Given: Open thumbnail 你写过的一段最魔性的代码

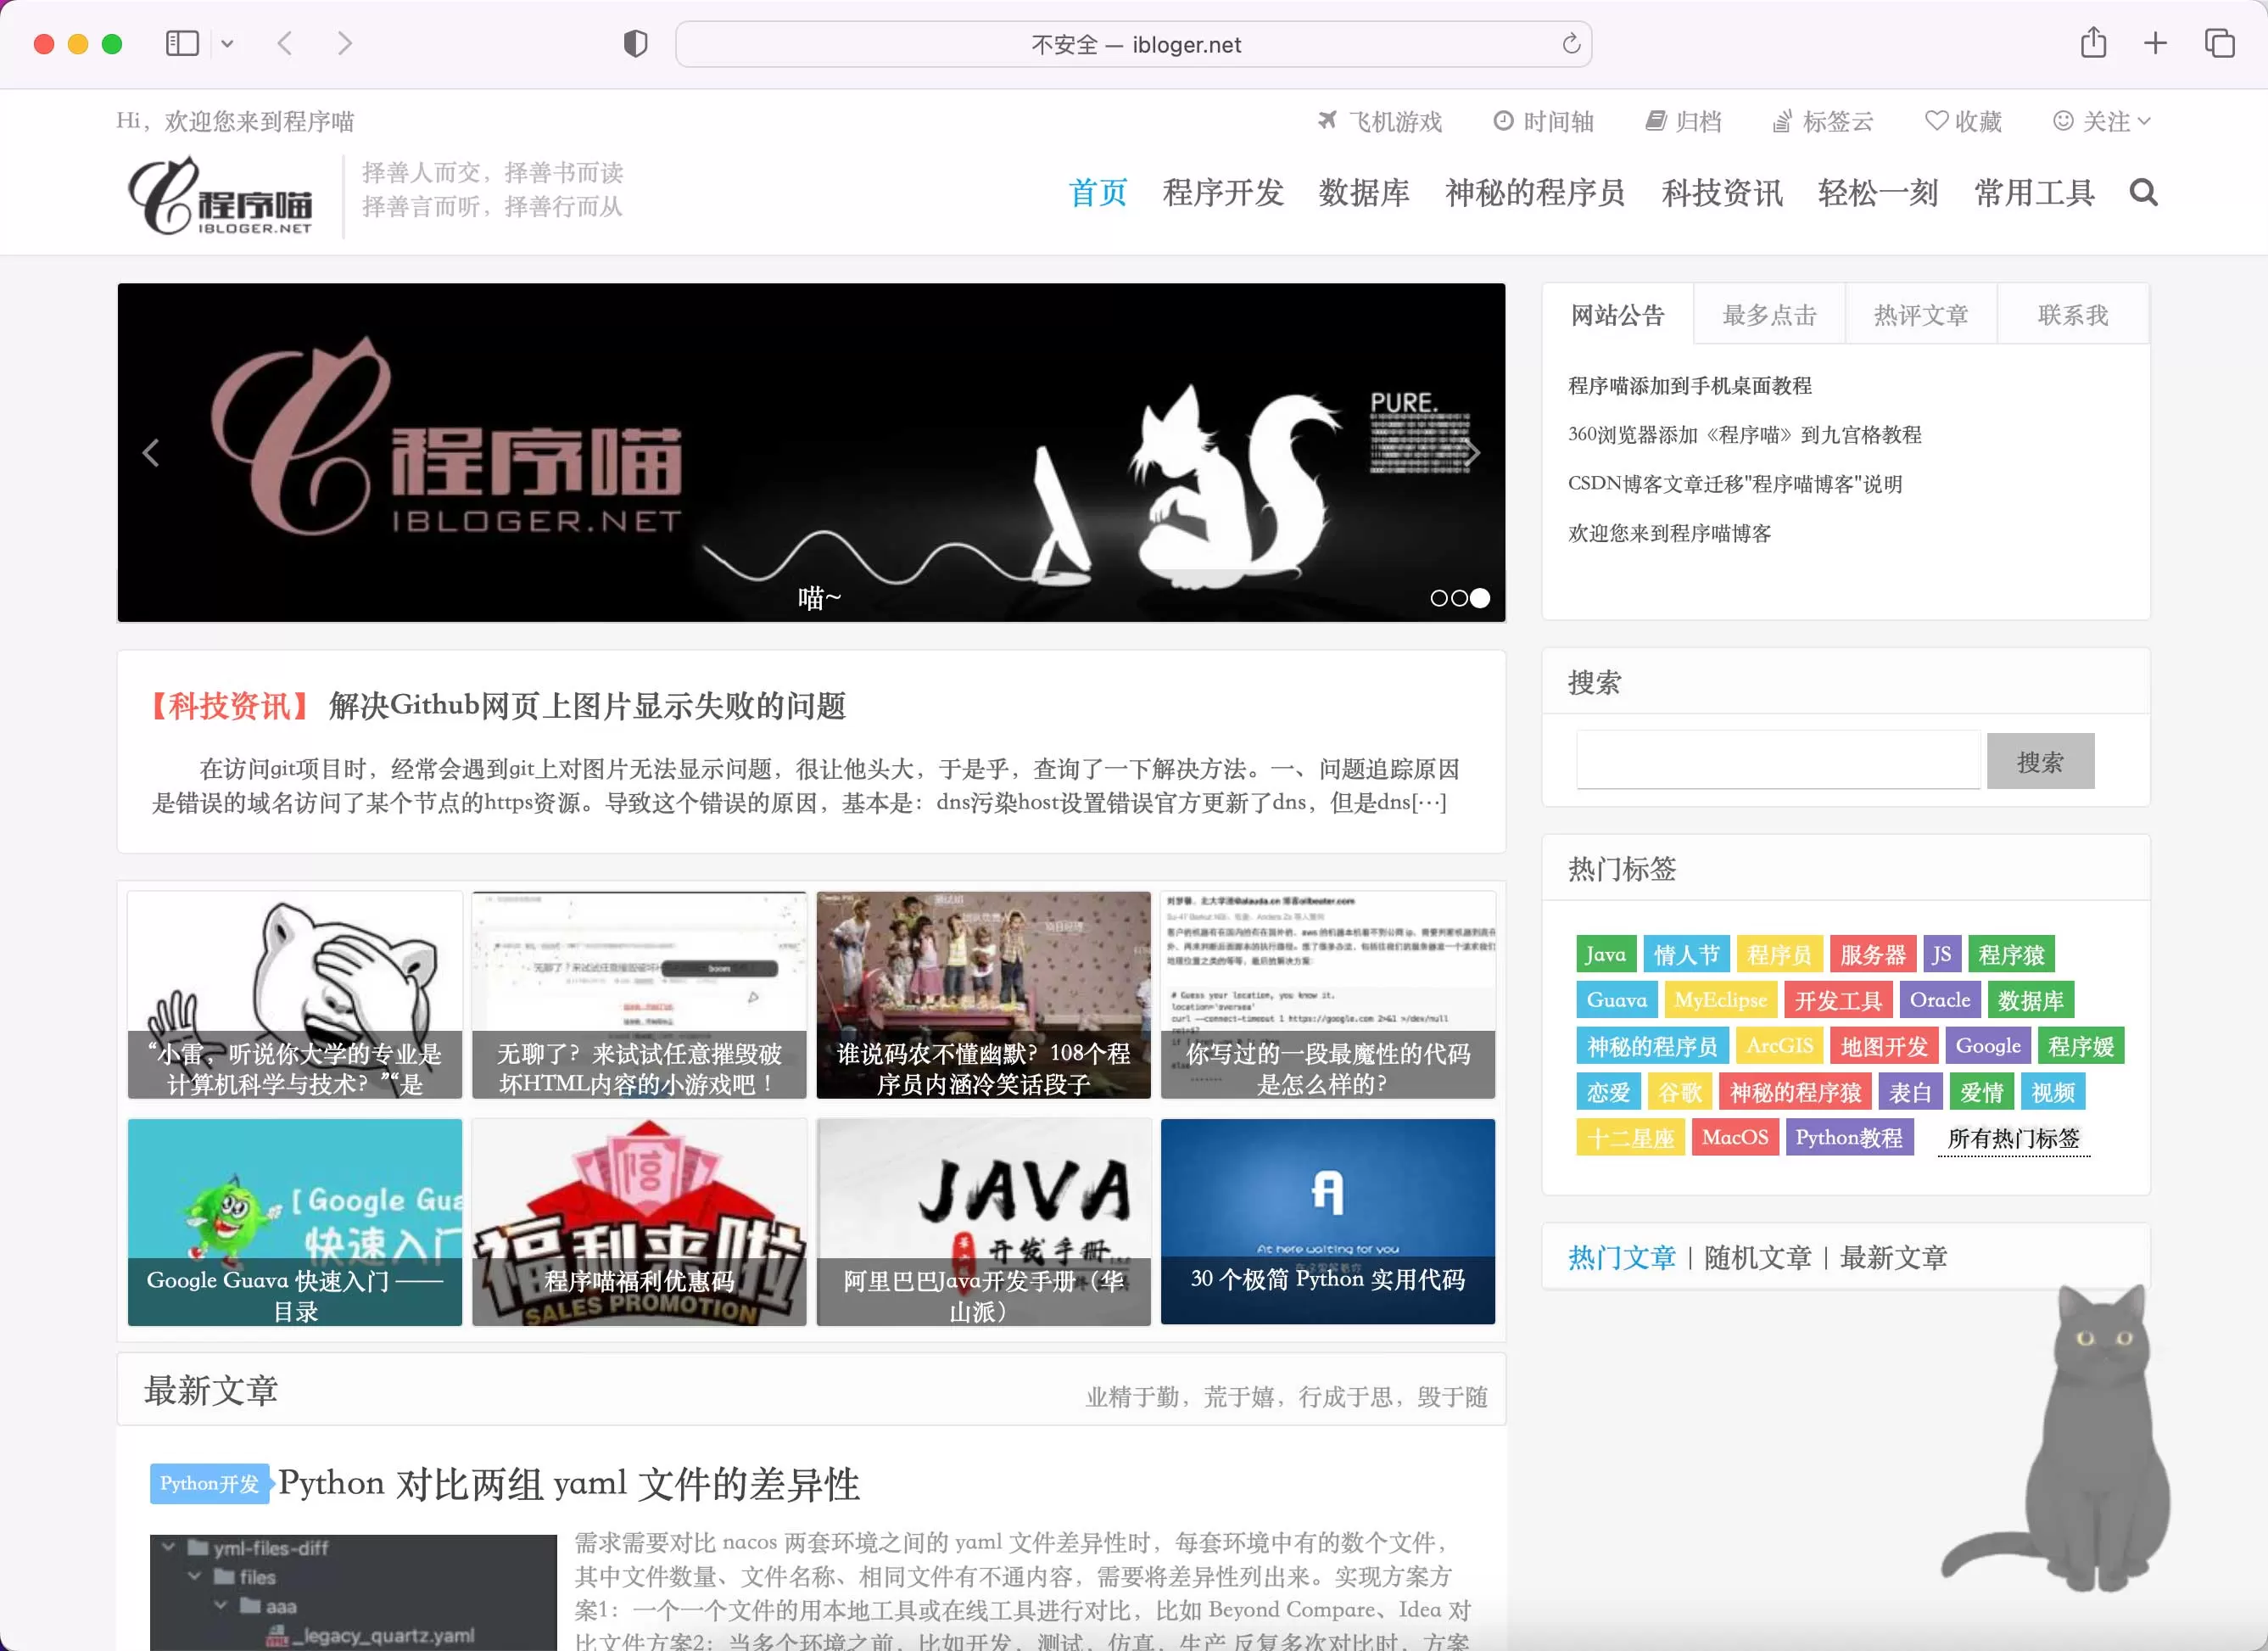Looking at the screenshot, I should (x=1327, y=995).
